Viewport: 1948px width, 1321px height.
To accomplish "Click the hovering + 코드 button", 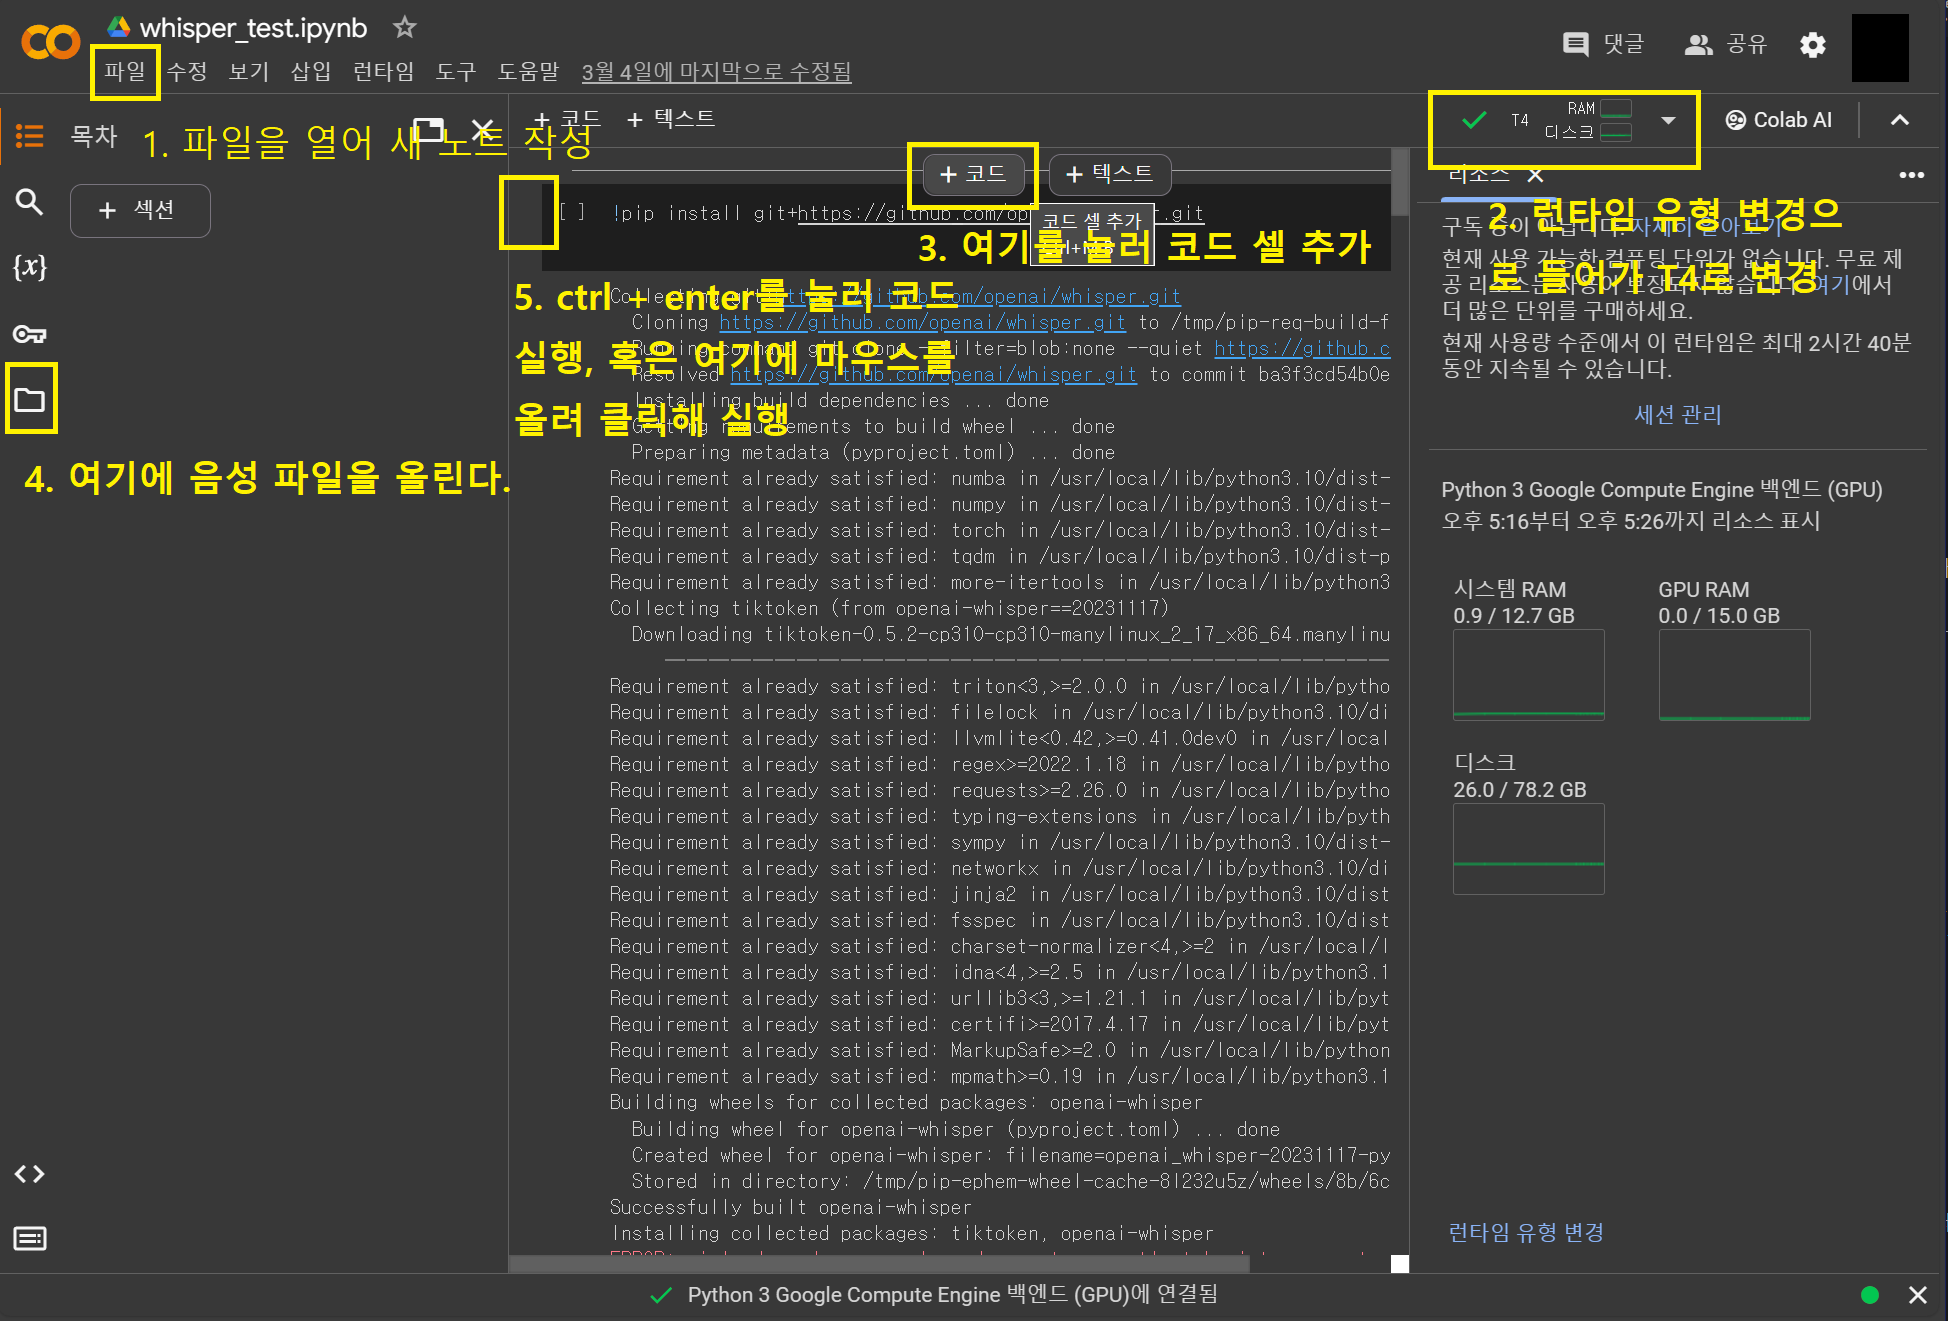I will (973, 174).
